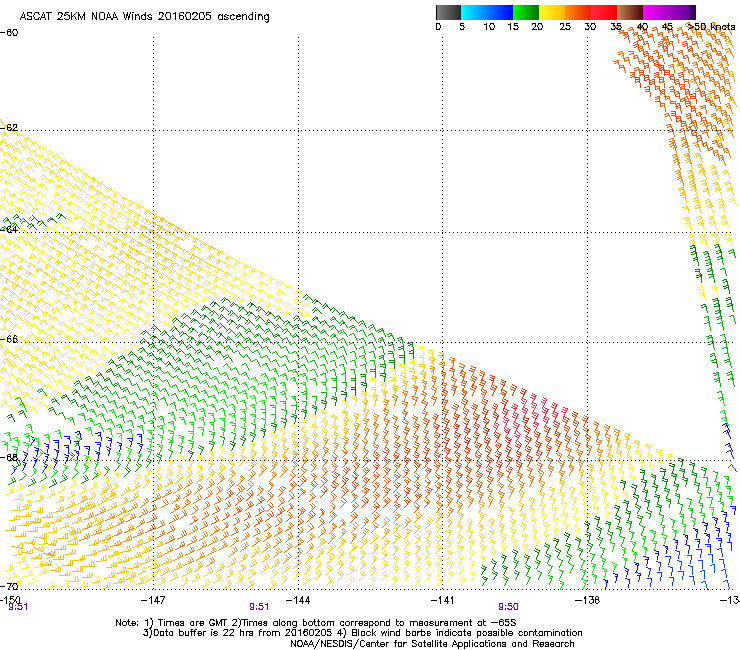Click the '10' legend label under the color bar

[489, 27]
